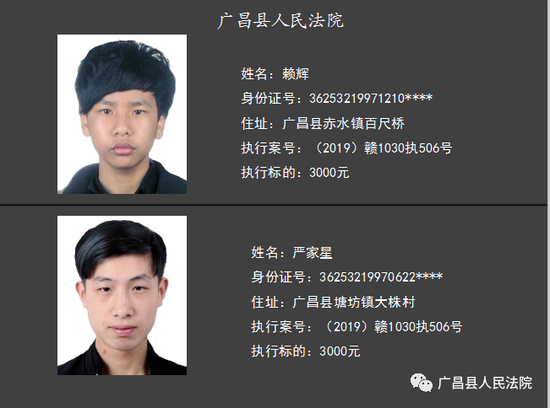Click the second case number 赣1030执506号
Screen dimensions: 550x408
pyautogui.click(x=418, y=327)
